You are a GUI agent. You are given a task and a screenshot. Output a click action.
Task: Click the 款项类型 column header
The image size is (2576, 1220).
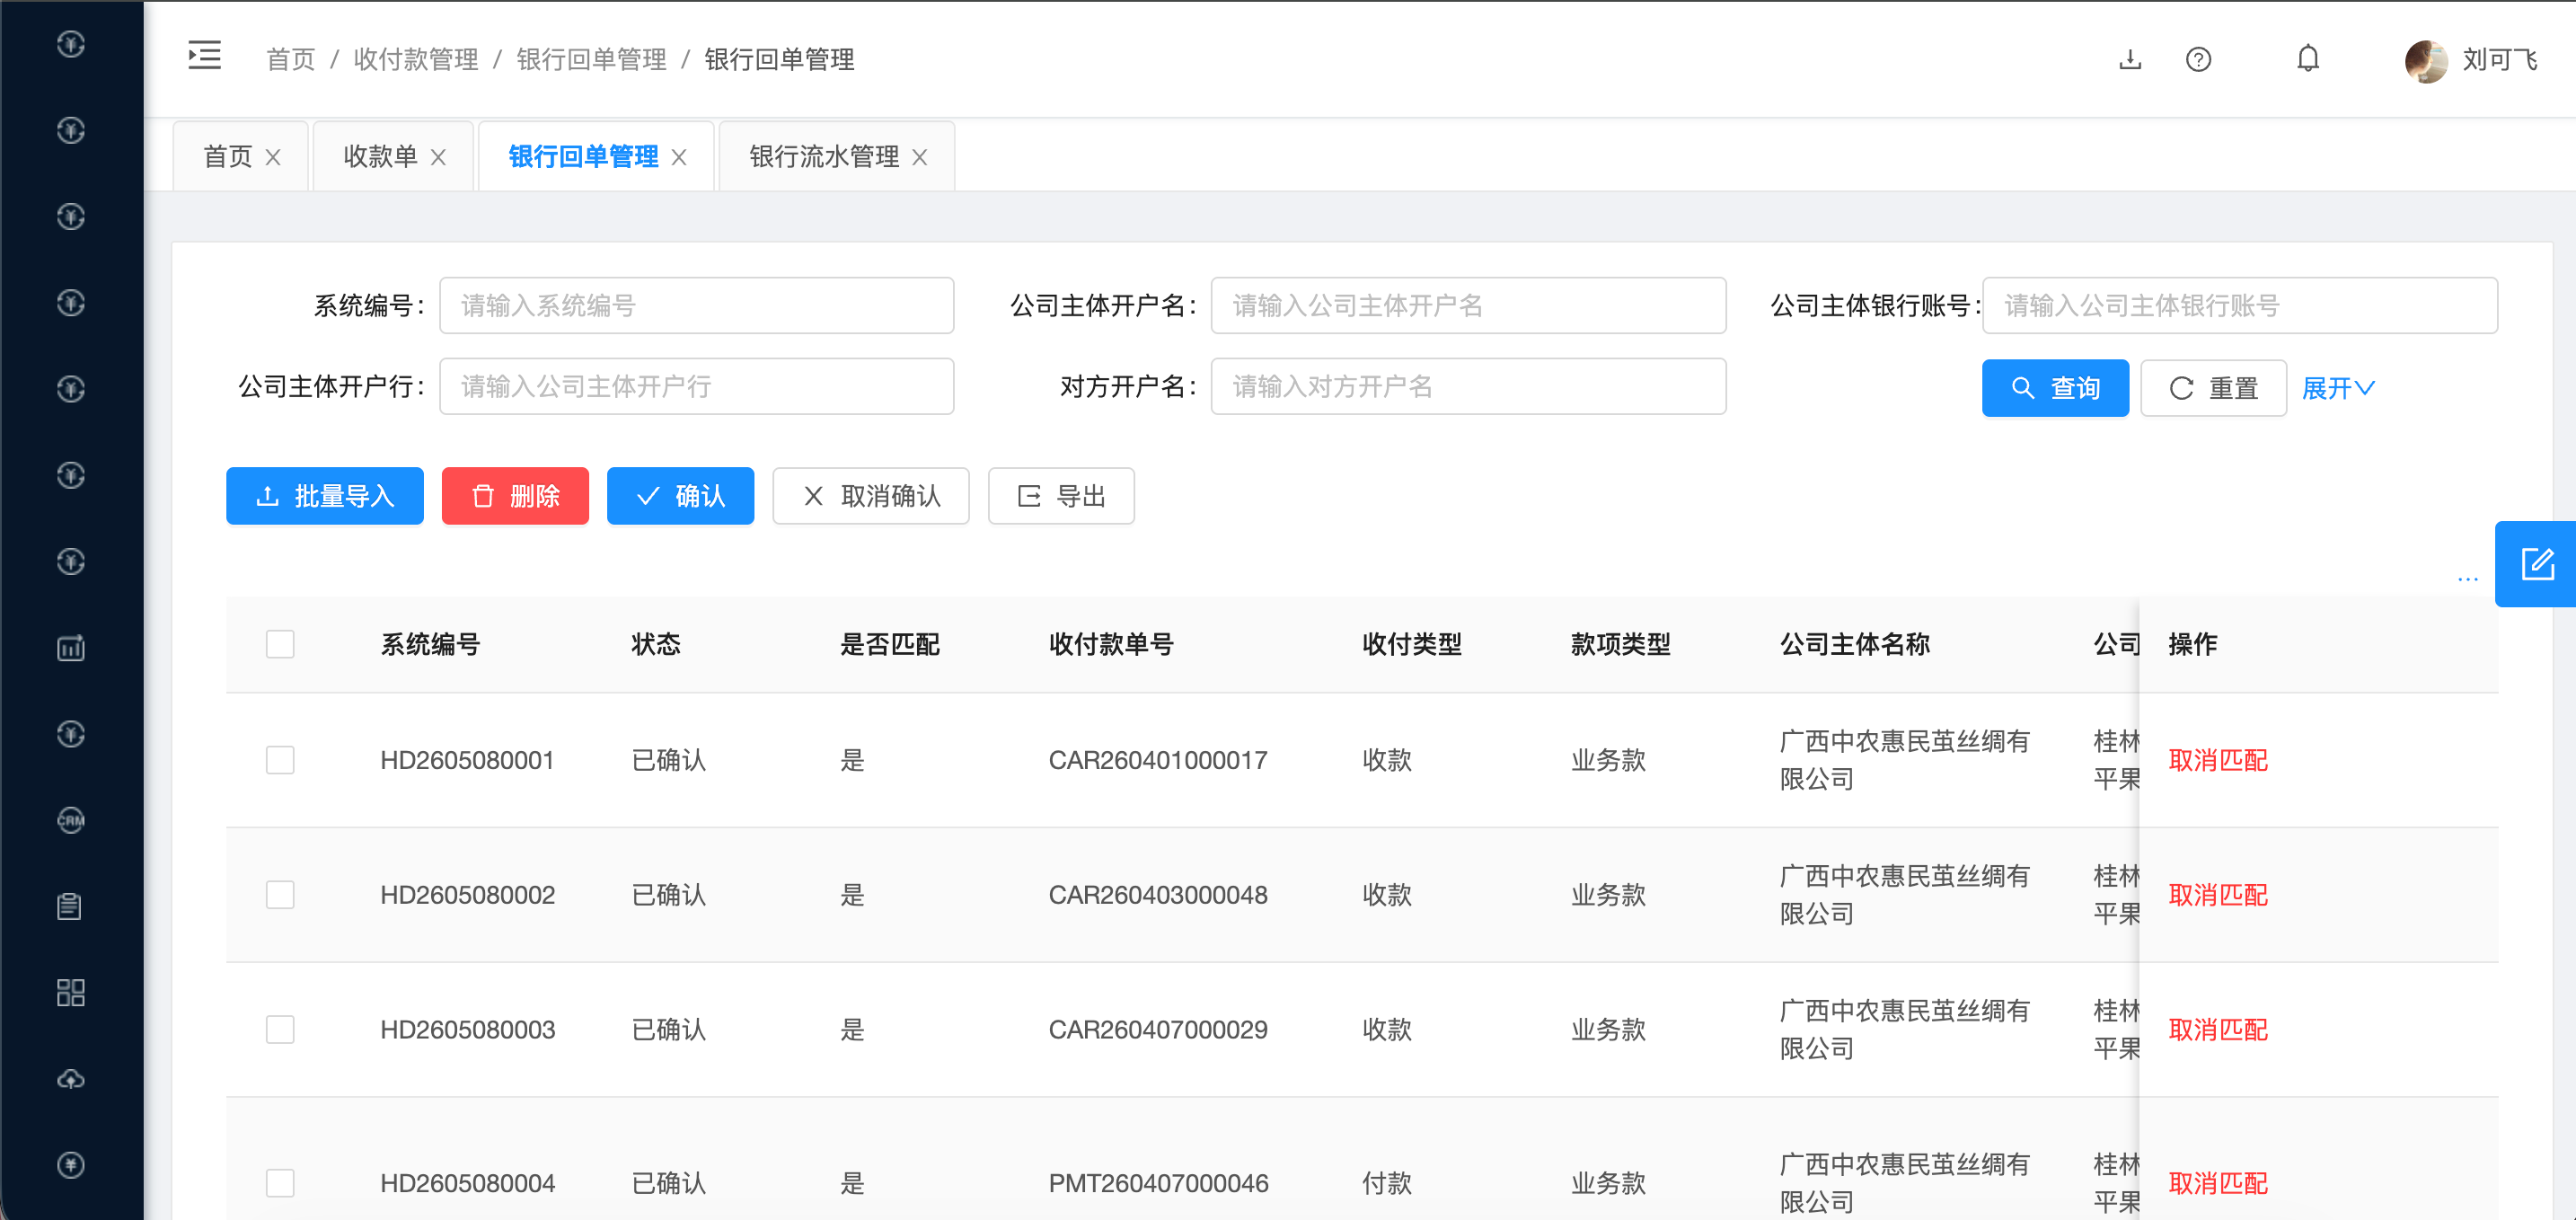pyautogui.click(x=1620, y=644)
